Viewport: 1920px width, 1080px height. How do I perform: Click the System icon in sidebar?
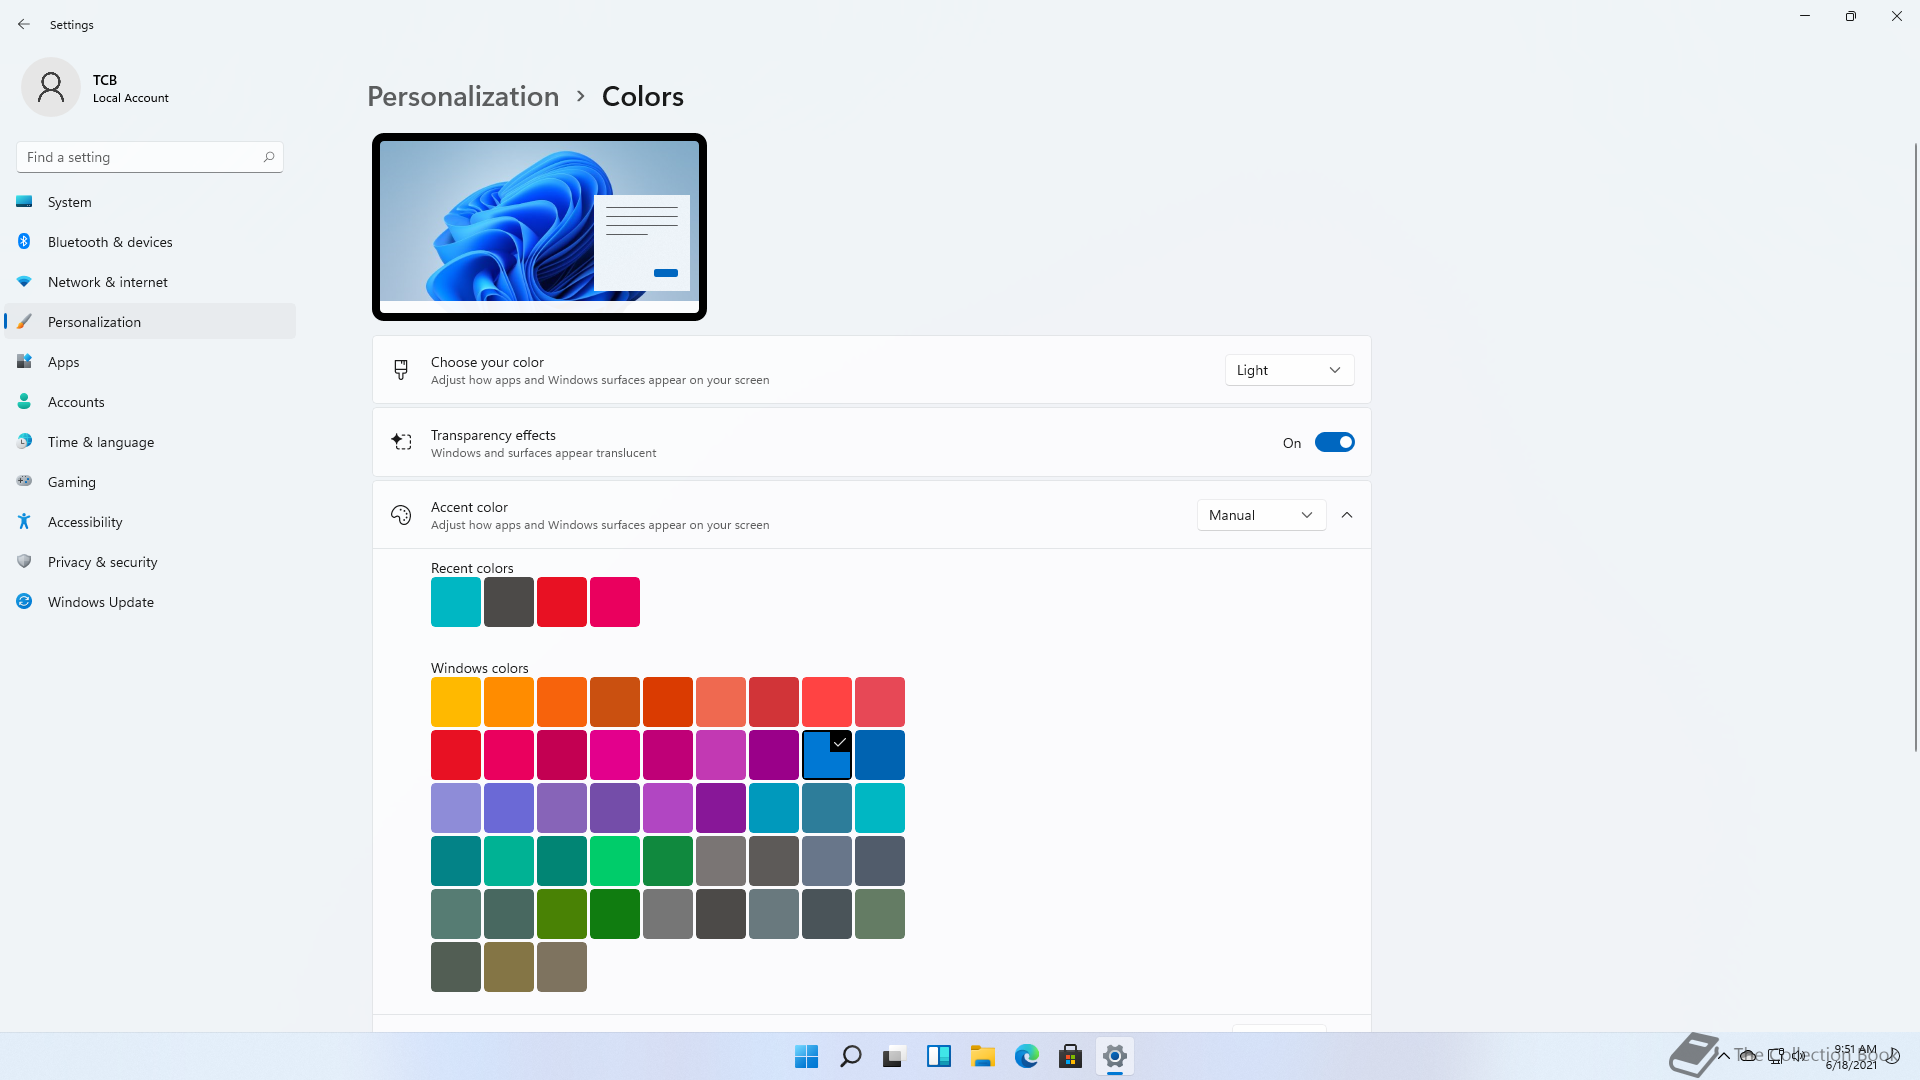[x=24, y=202]
